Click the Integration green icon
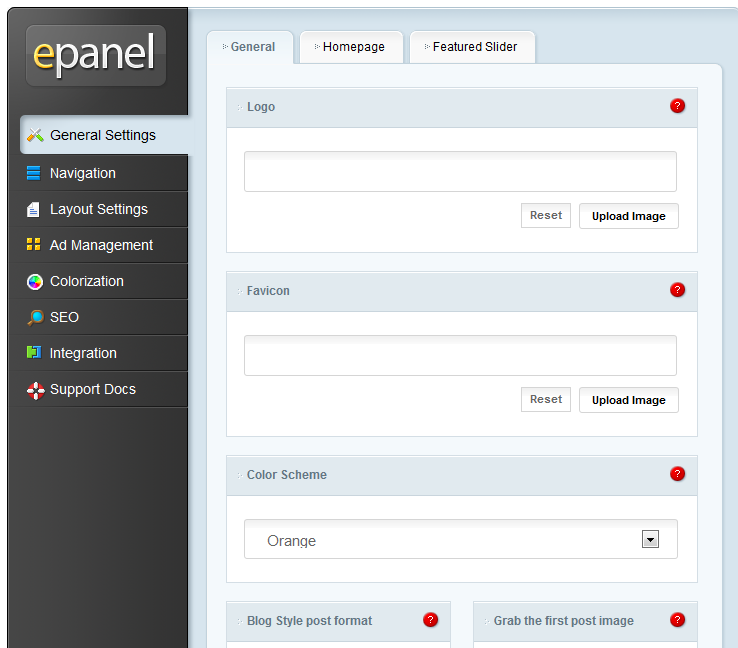 pyautogui.click(x=34, y=352)
